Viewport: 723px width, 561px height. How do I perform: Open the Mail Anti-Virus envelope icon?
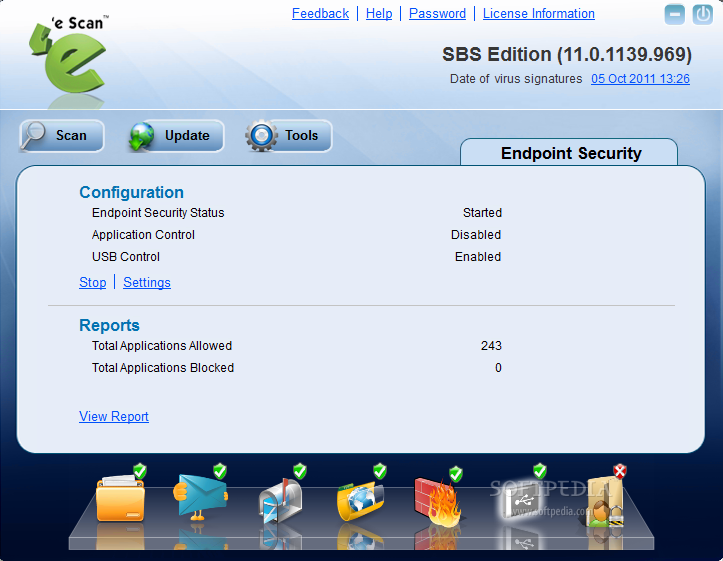200,497
